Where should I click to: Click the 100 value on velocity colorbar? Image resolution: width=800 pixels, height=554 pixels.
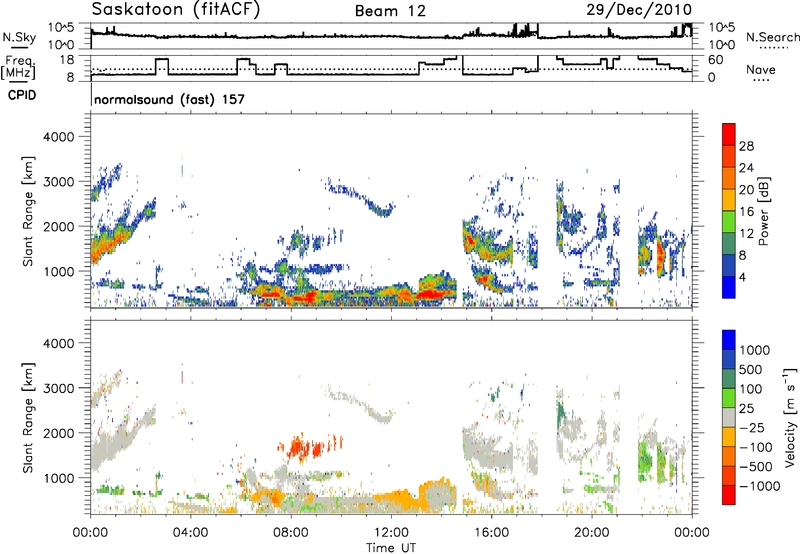coord(750,389)
